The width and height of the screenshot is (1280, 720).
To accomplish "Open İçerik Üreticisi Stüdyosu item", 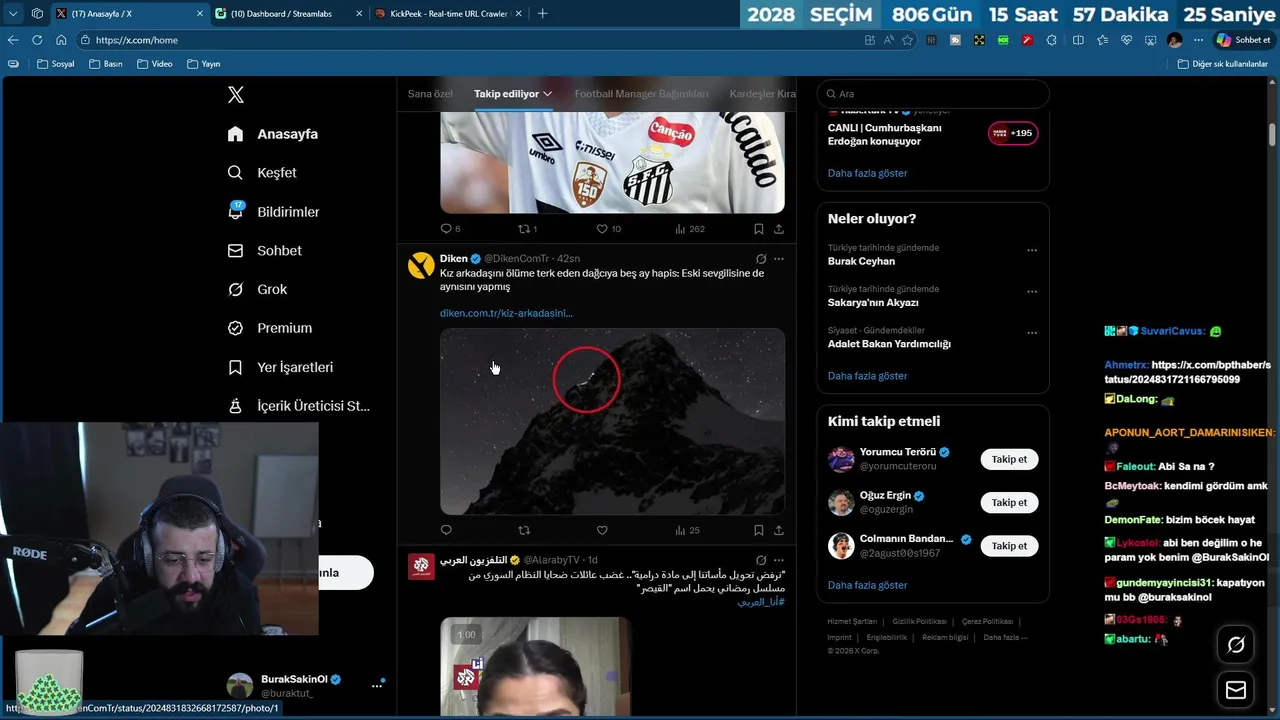I will pos(298,406).
